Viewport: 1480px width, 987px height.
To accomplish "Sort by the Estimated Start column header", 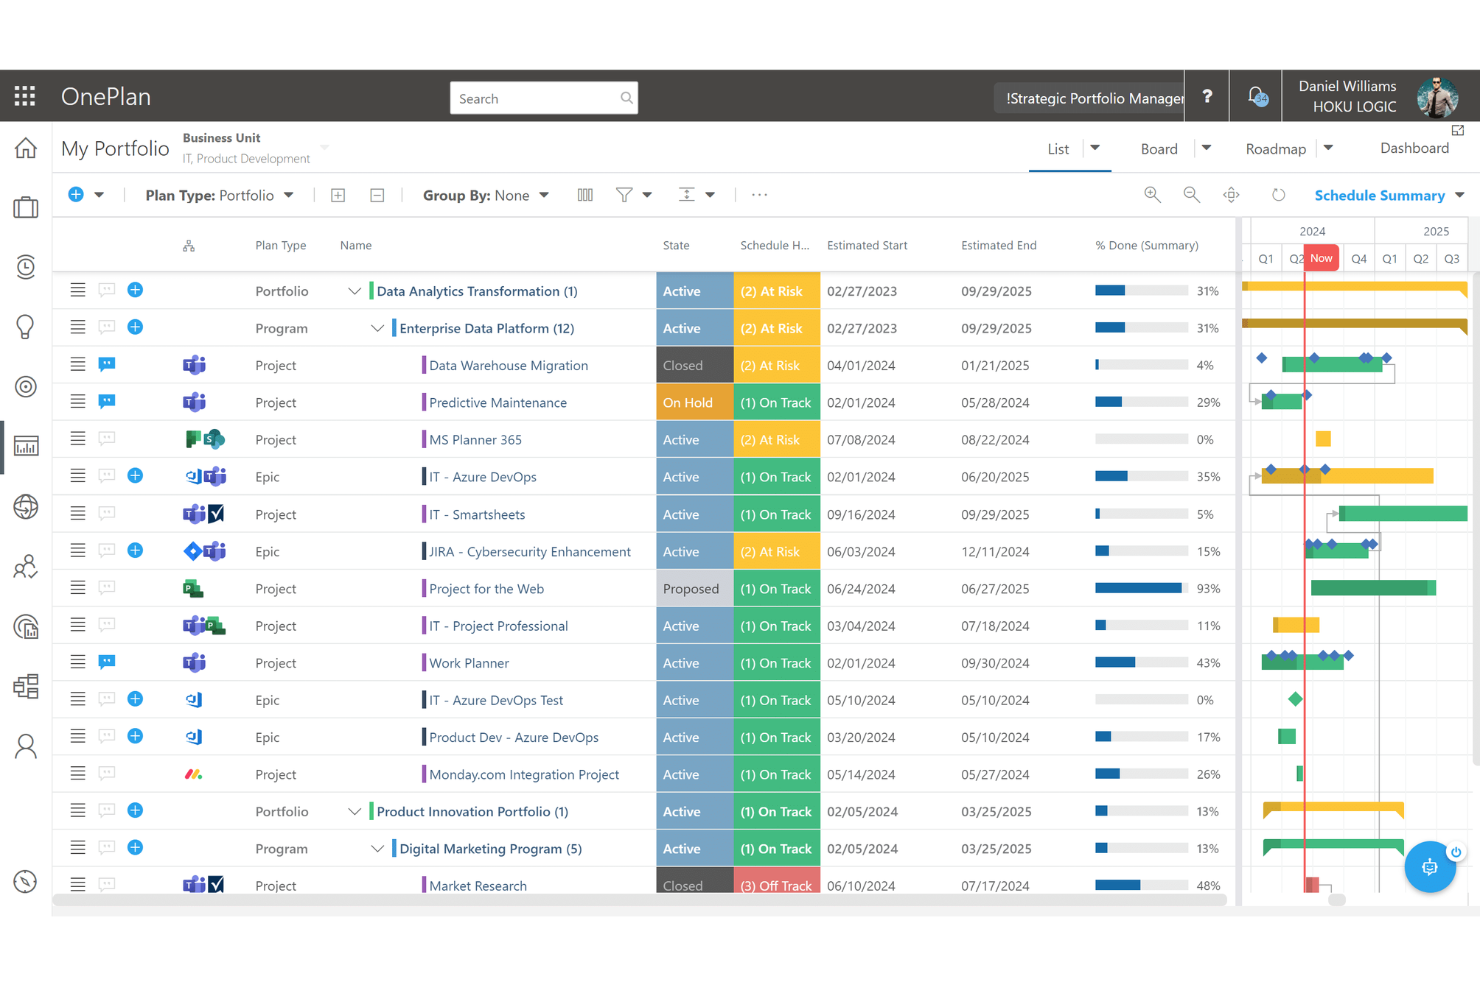I will [867, 245].
